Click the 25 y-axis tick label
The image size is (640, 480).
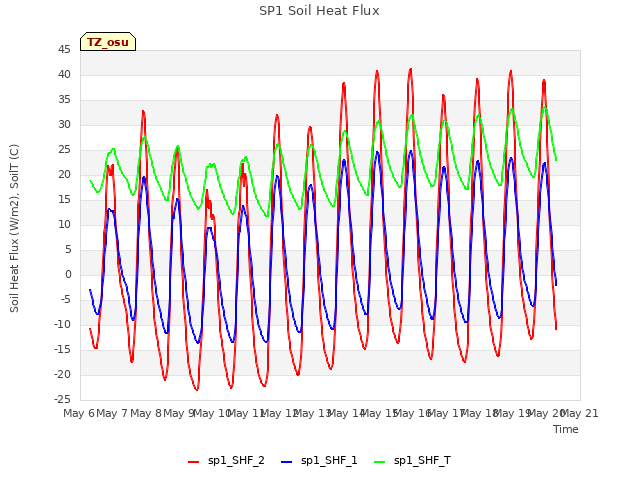click(64, 149)
